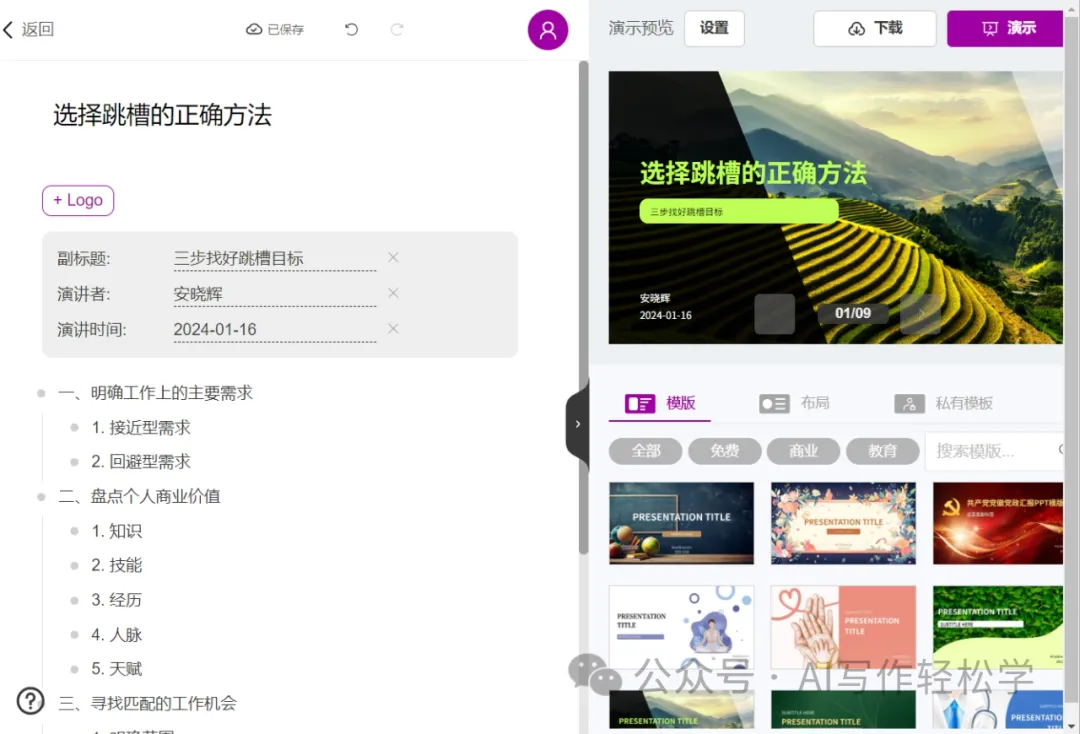This screenshot has height=734, width=1080.
Task: Clear the 演讲时间 date field with its X
Action: click(x=392, y=328)
